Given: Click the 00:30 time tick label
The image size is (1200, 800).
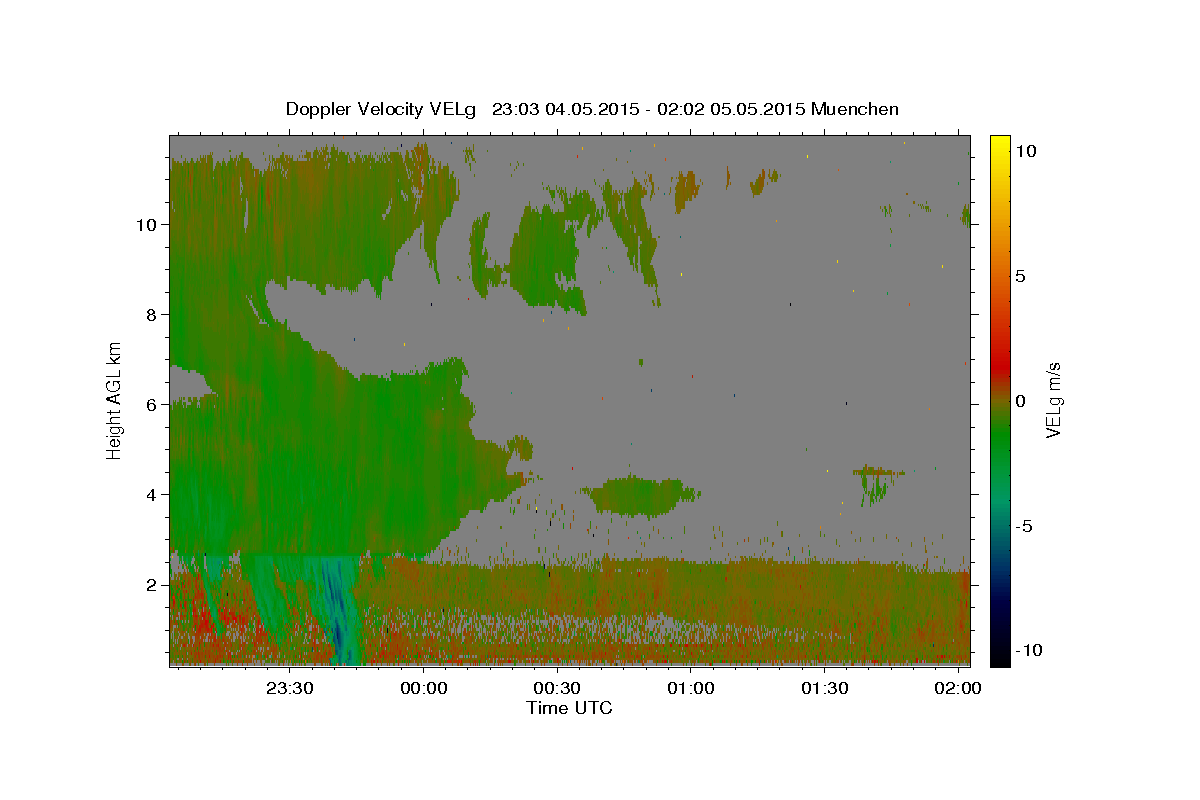Looking at the screenshot, I should (x=557, y=688).
